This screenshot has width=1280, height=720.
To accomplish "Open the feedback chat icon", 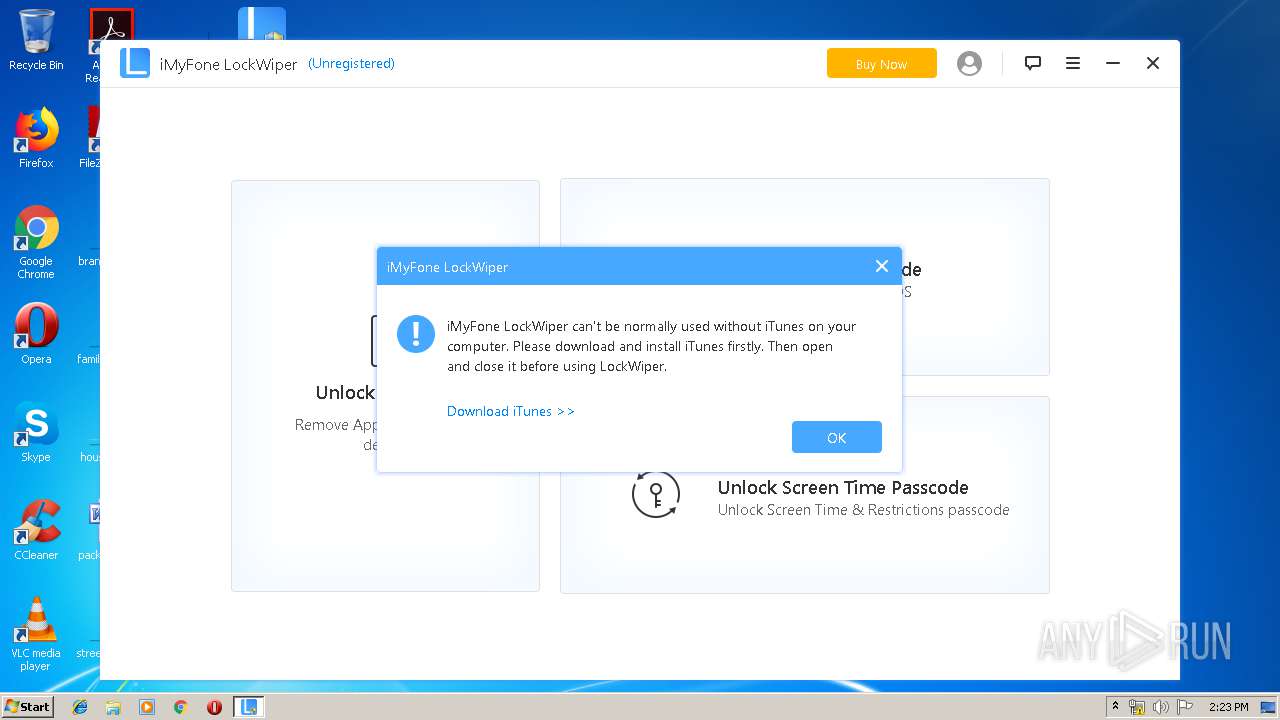I will click(x=1033, y=63).
